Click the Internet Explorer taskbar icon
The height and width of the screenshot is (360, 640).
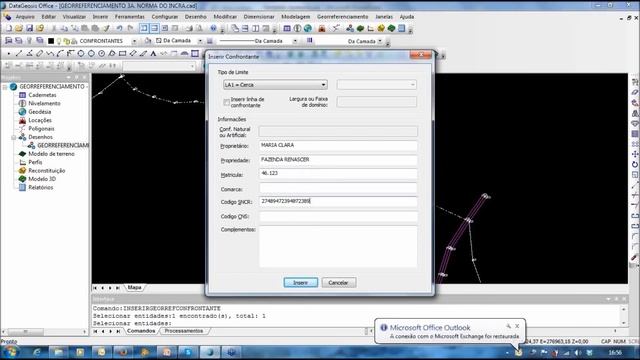point(37,352)
